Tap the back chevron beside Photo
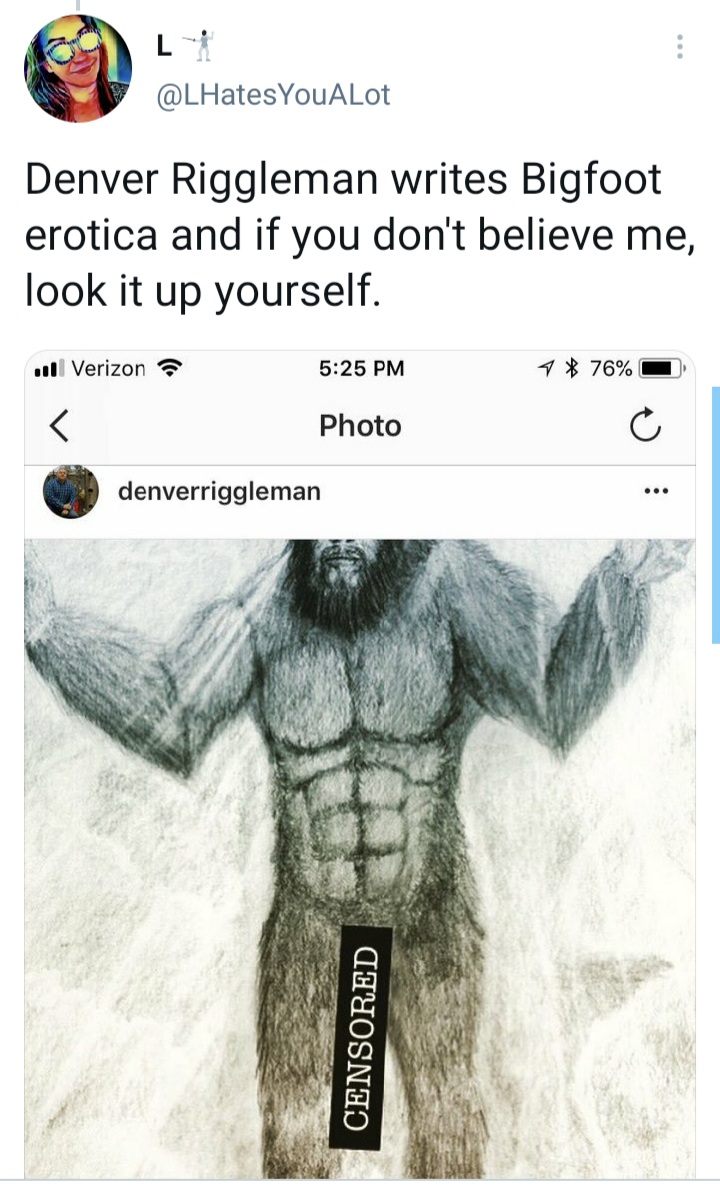 [x=59, y=426]
